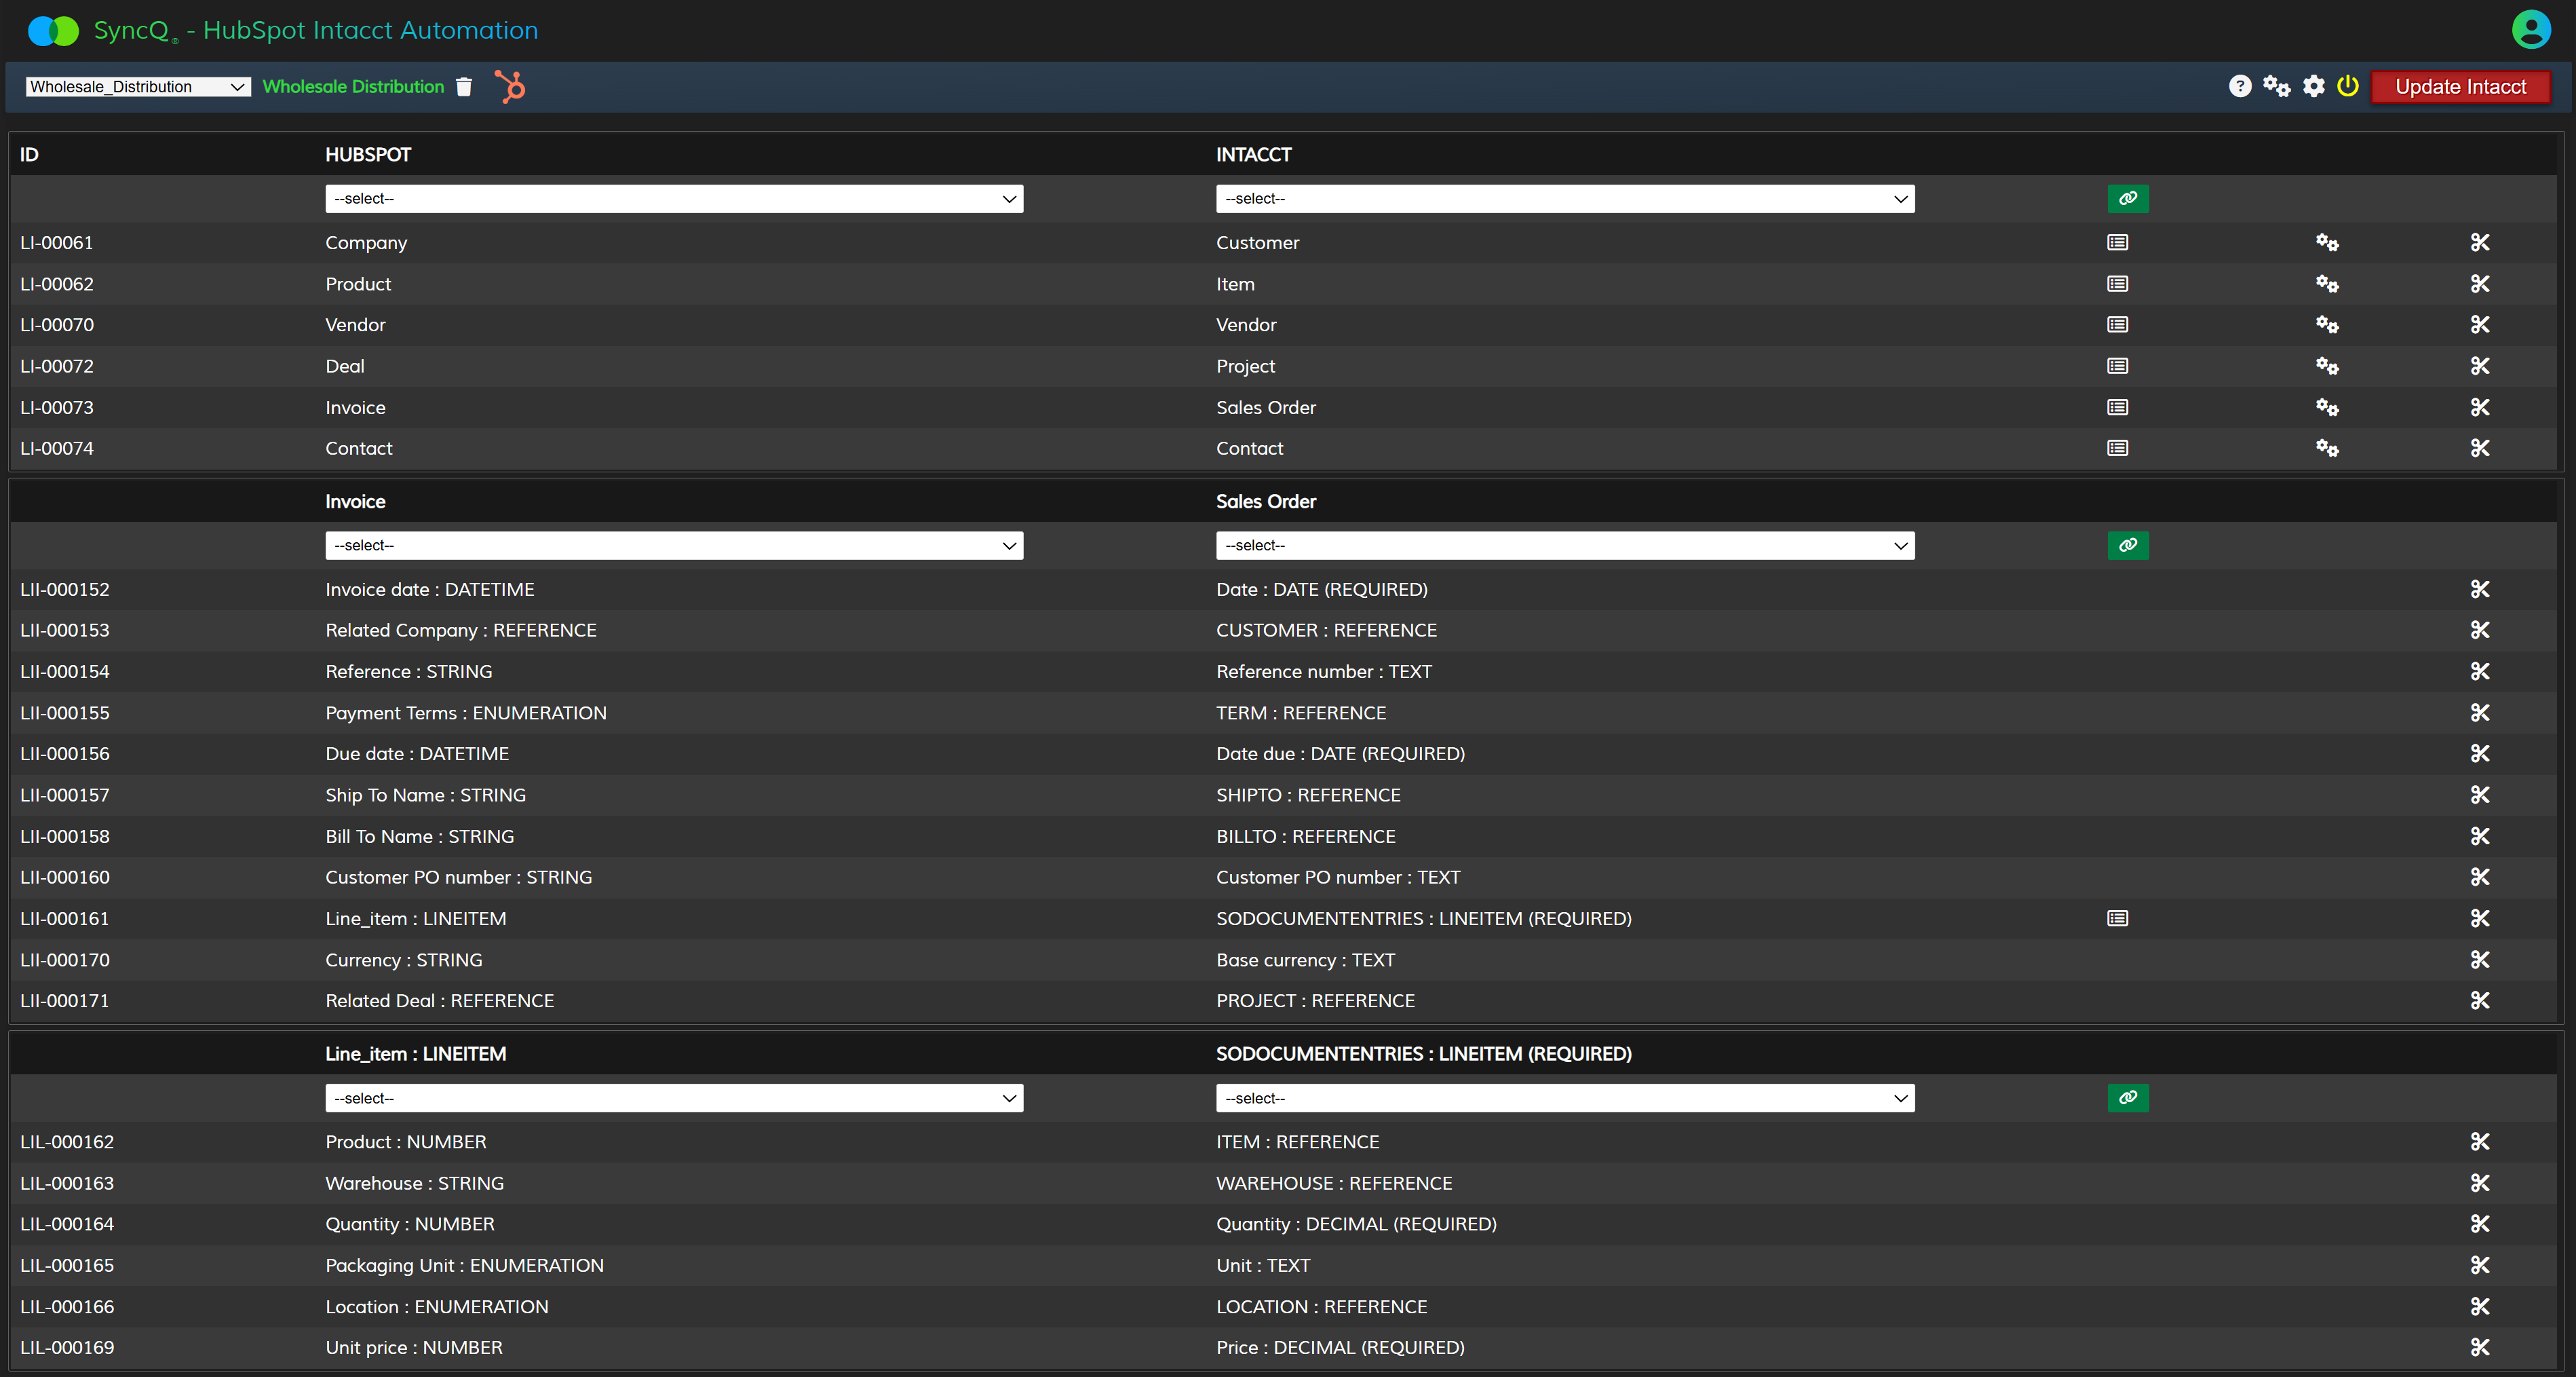The height and width of the screenshot is (1377, 2576).
Task: Click the yellow power icon
Action: [2348, 87]
